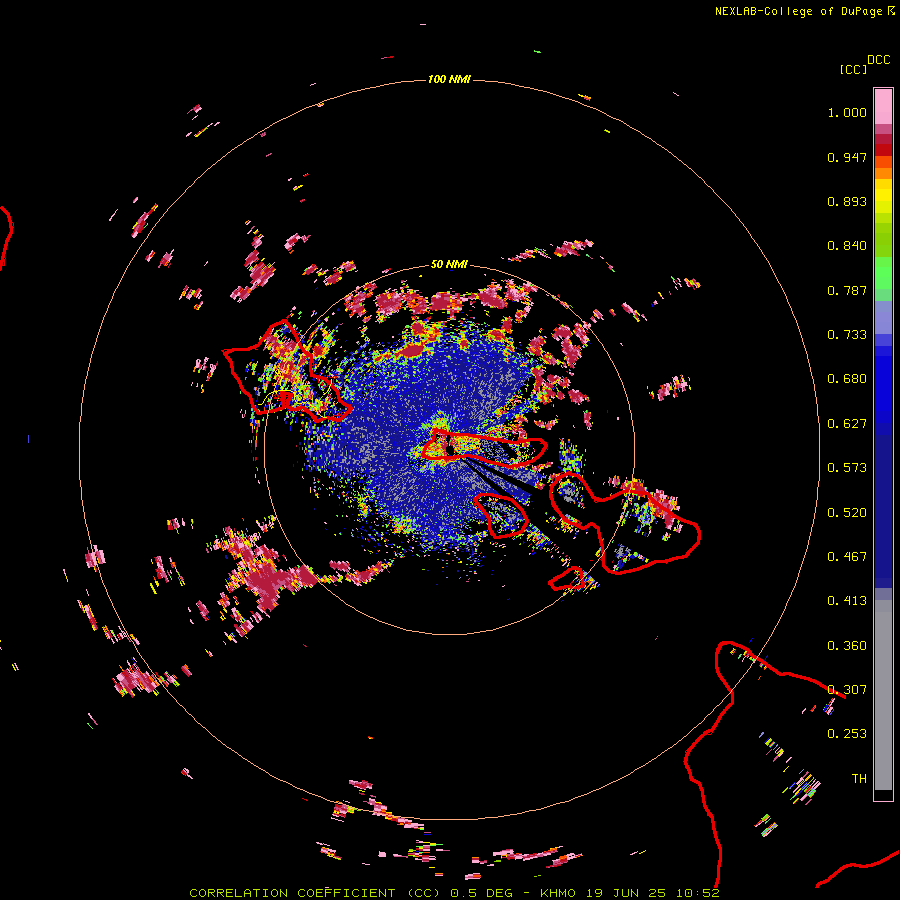Click the 50 NMI range ring label

tap(449, 264)
